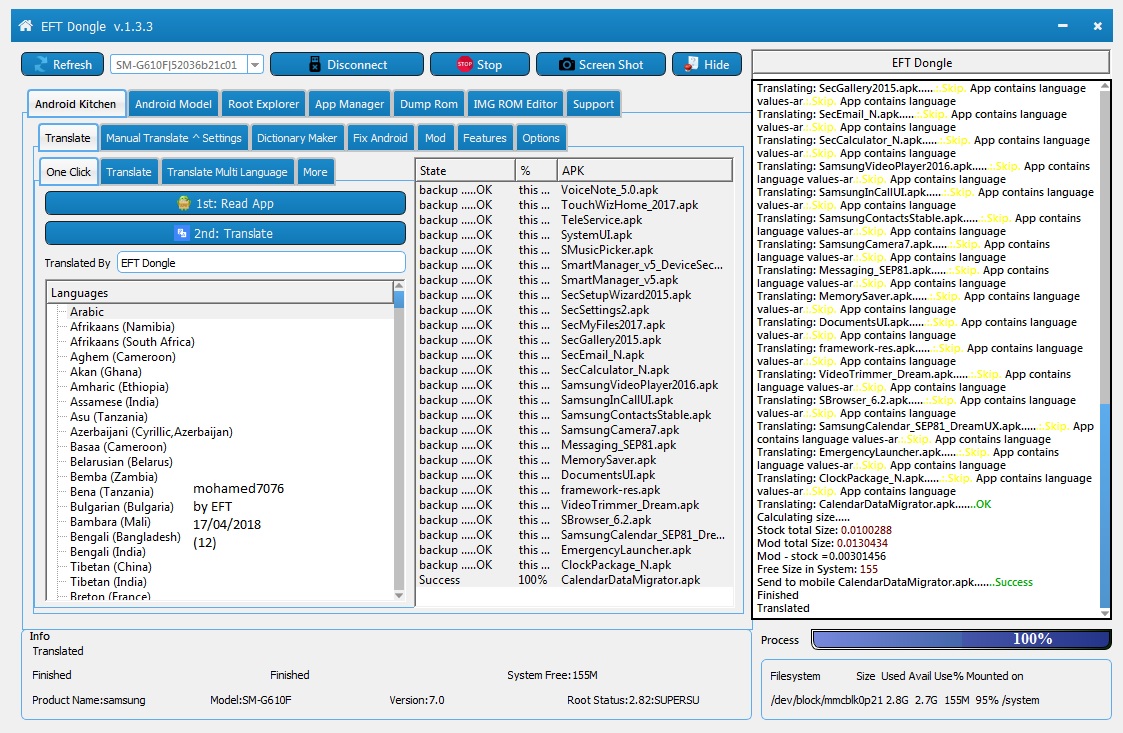Switch to Android Kitchen tab
This screenshot has width=1123, height=733.
tap(76, 104)
